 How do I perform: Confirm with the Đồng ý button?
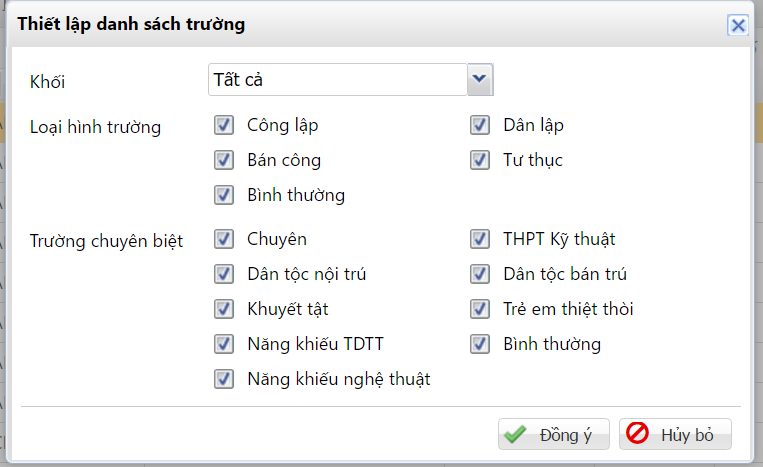pos(553,434)
